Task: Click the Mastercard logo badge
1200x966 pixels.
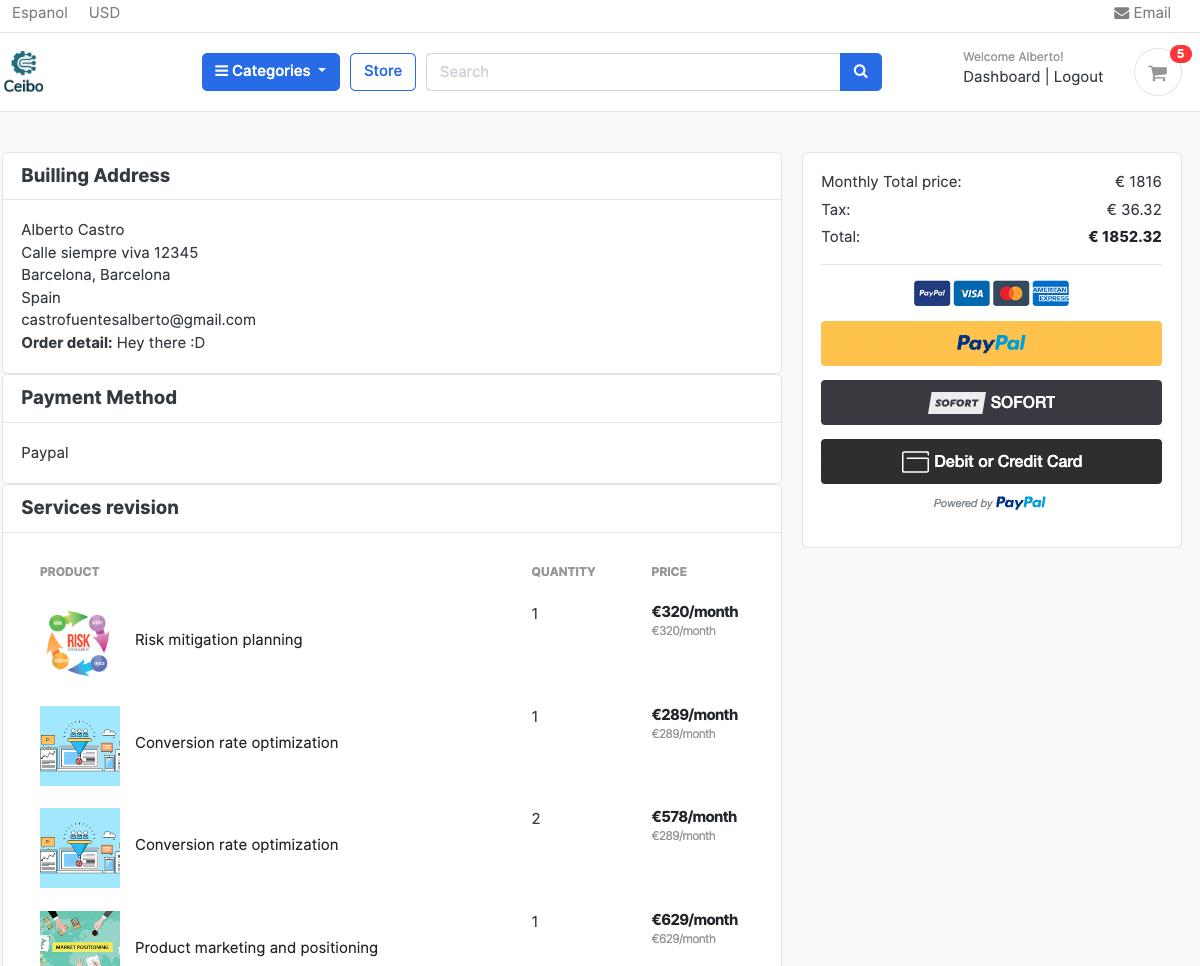Action: pyautogui.click(x=1011, y=293)
